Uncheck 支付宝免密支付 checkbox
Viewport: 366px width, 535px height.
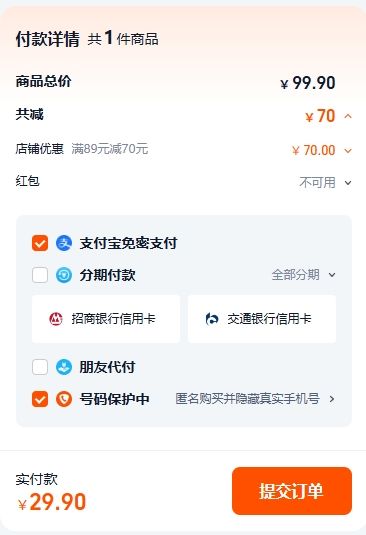tap(40, 244)
